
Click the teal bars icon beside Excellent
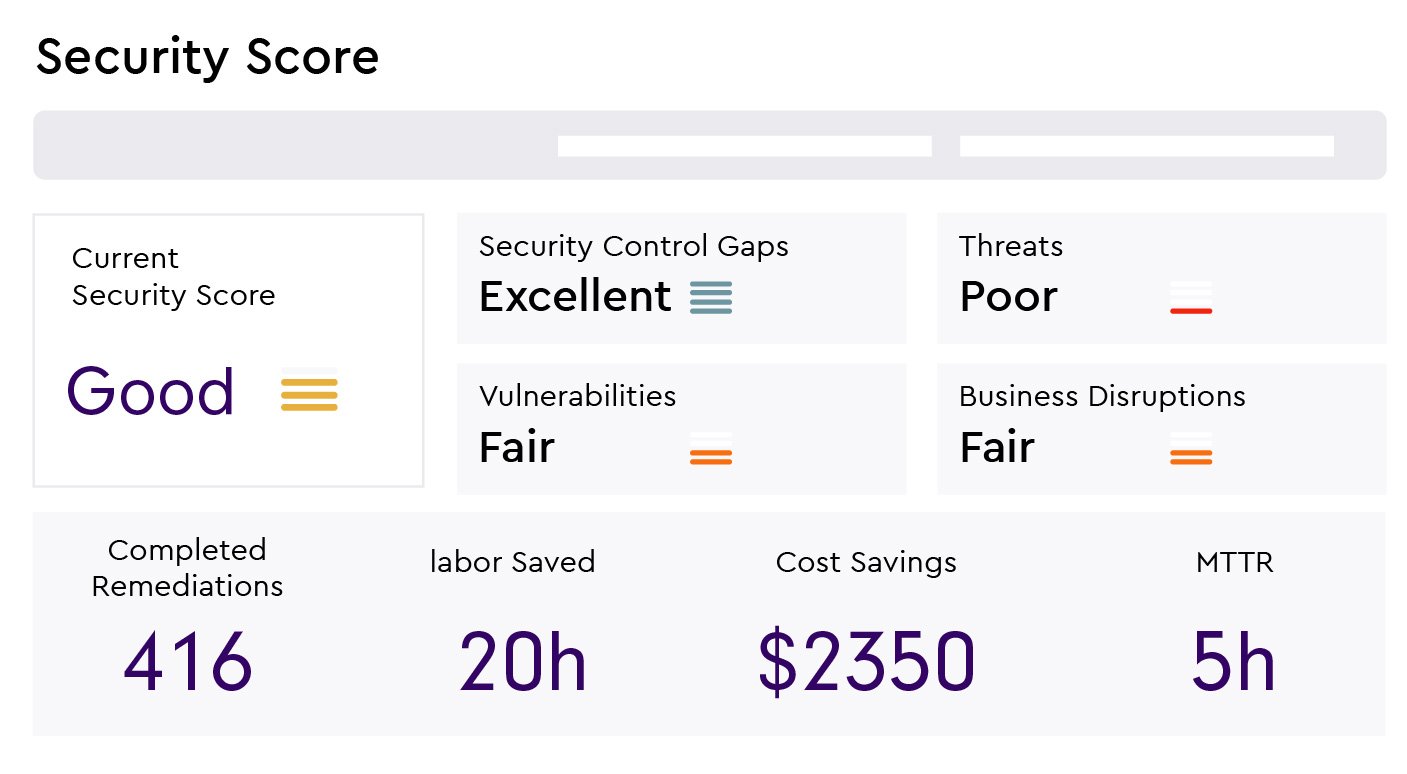(x=711, y=298)
